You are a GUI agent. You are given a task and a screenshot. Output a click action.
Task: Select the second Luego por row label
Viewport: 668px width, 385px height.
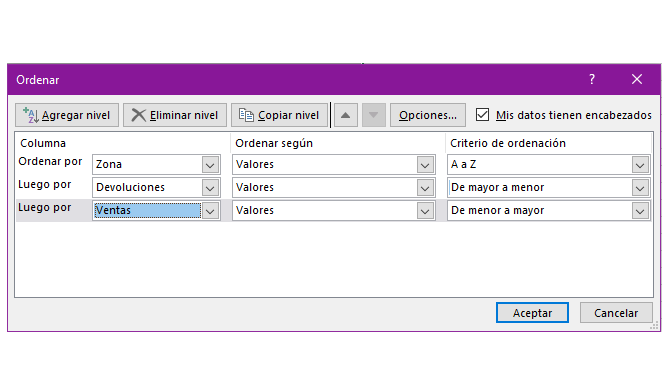(x=45, y=207)
